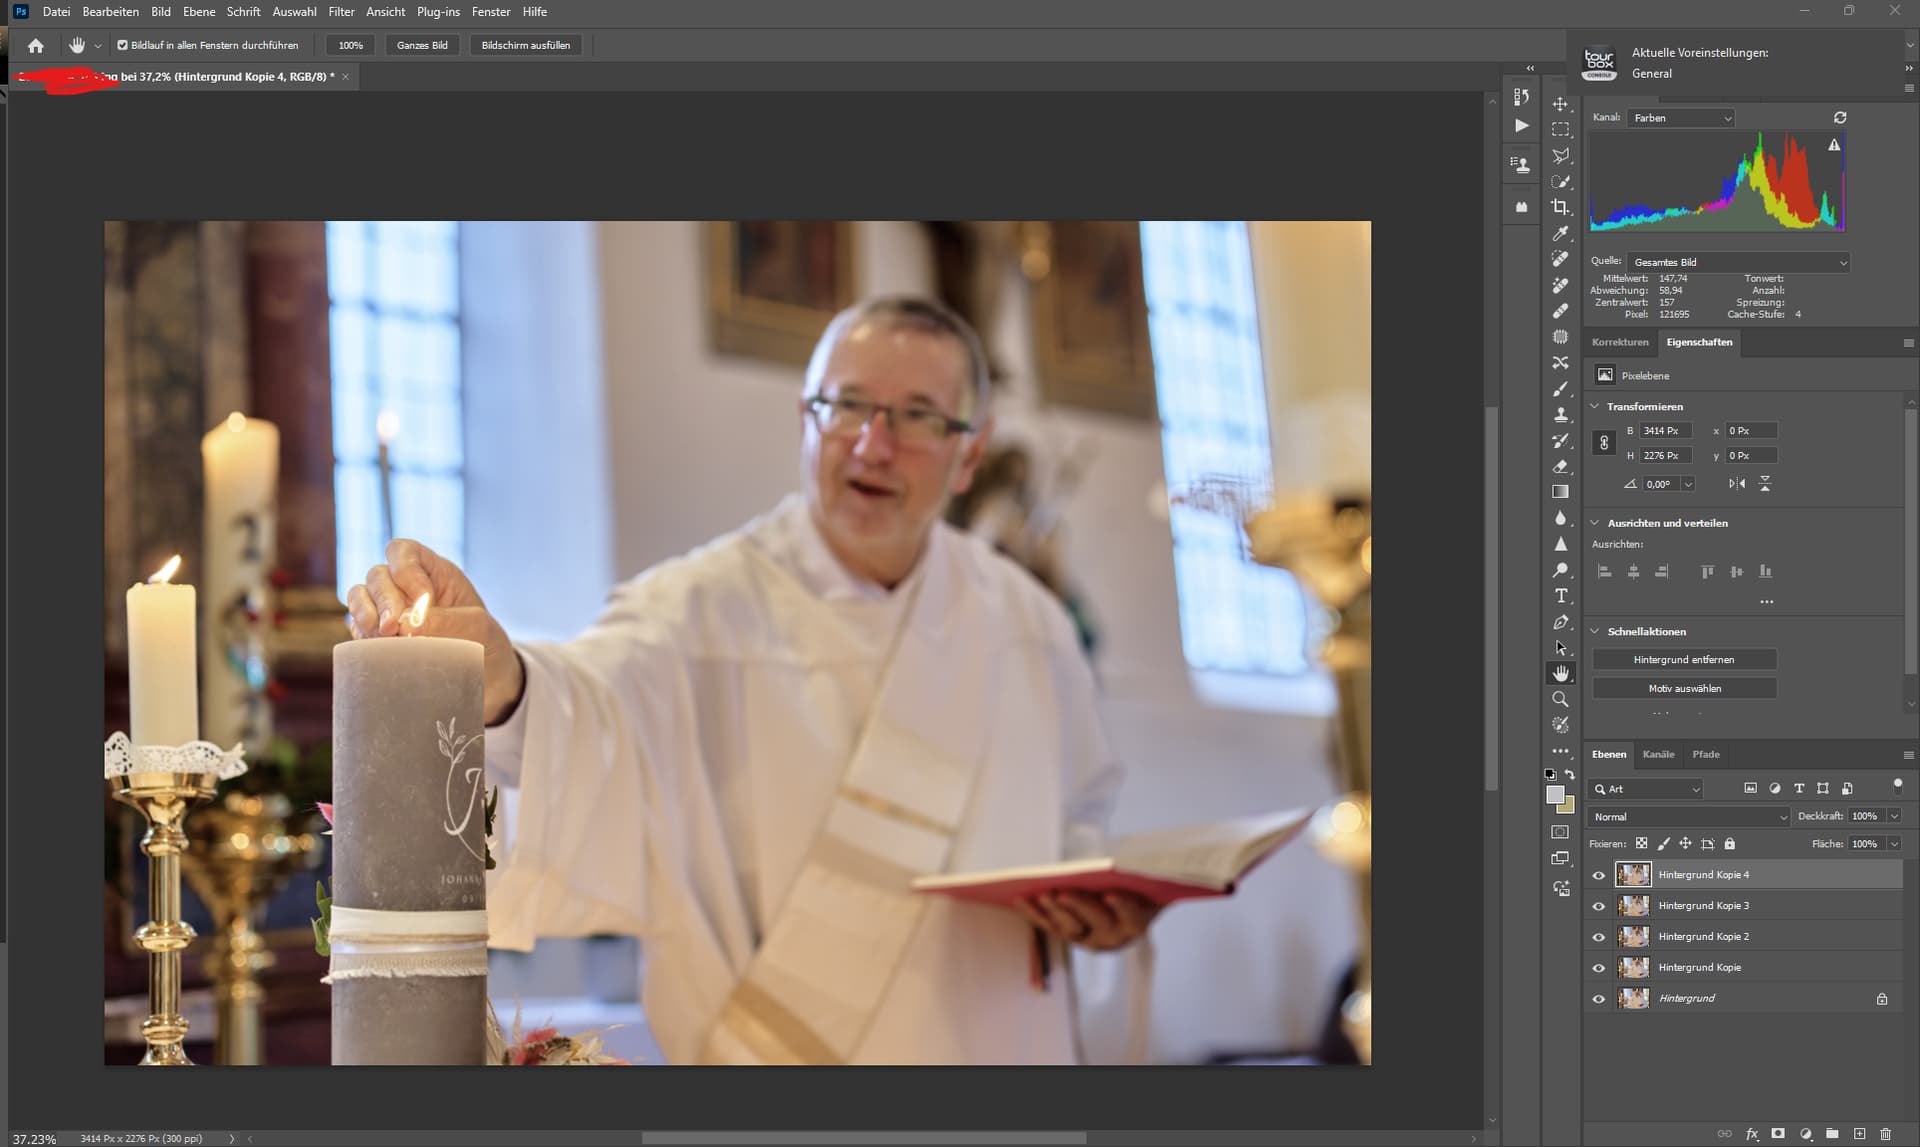Click the foreground color swatch
The width and height of the screenshot is (1920, 1147).
point(1554,795)
